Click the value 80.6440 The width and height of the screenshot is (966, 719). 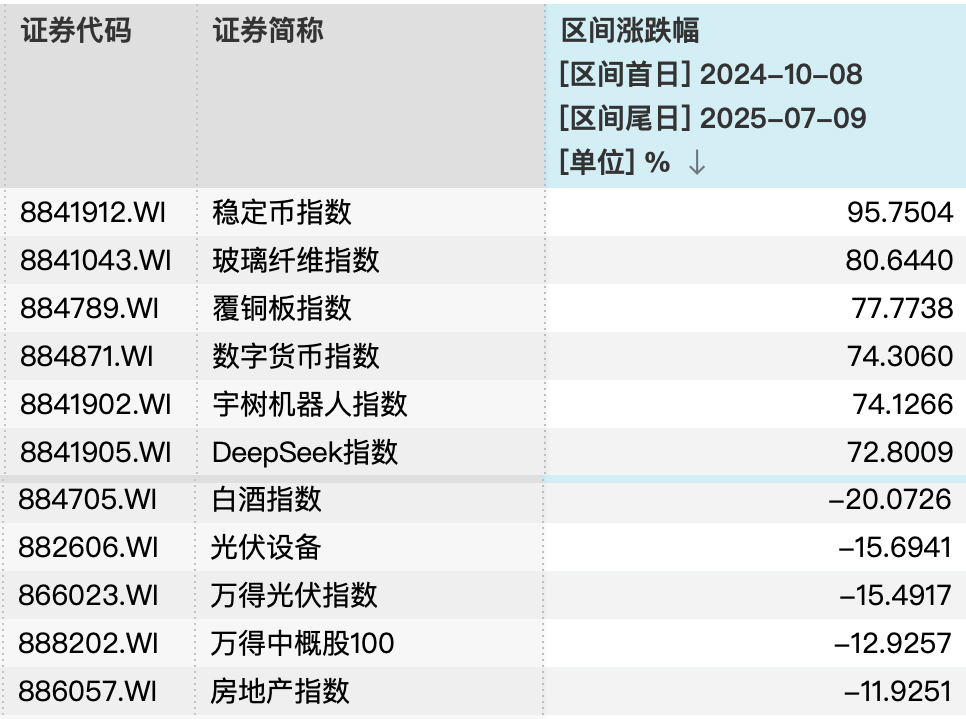click(899, 260)
